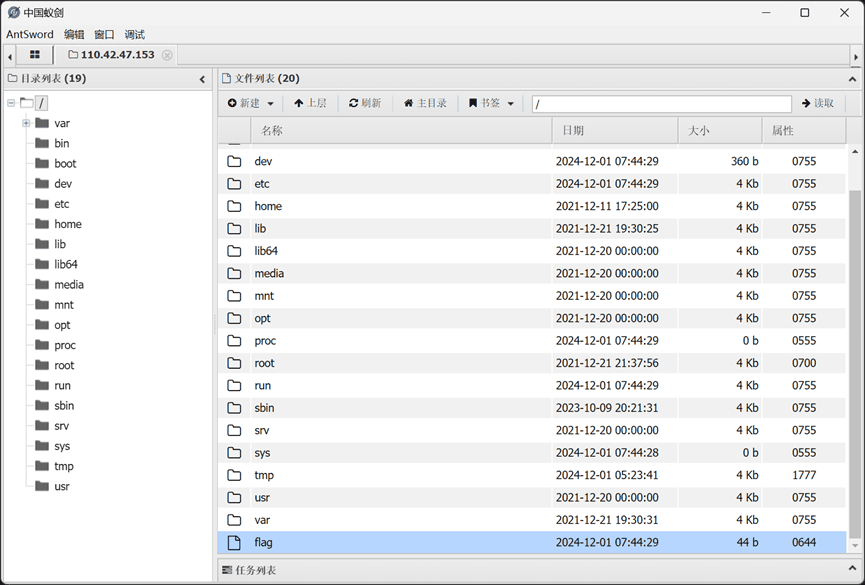Expand the var folder in tree
The image size is (865, 585).
[26, 123]
